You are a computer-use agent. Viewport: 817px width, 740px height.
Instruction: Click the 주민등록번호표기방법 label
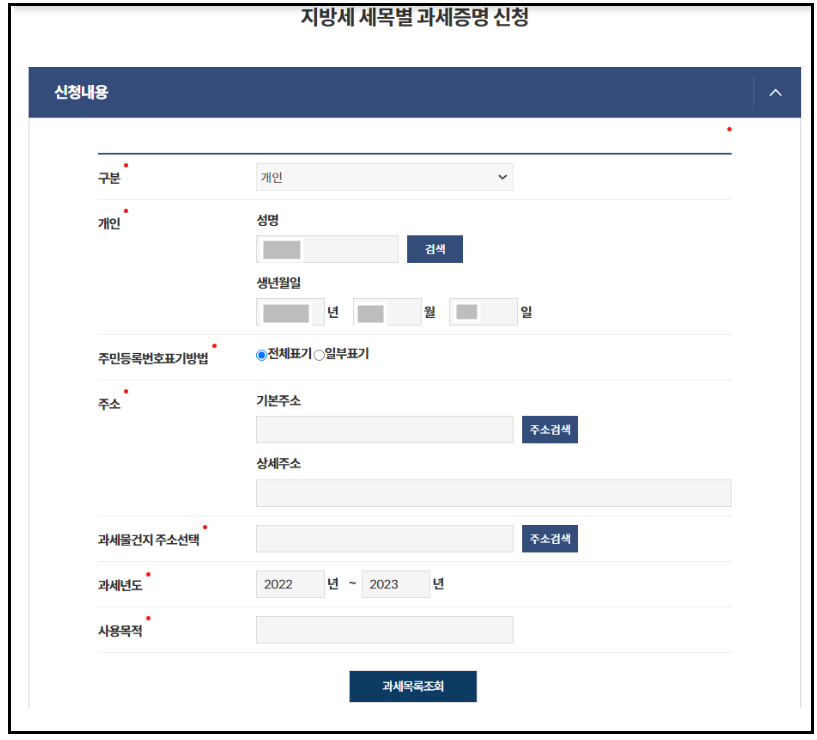point(153,359)
